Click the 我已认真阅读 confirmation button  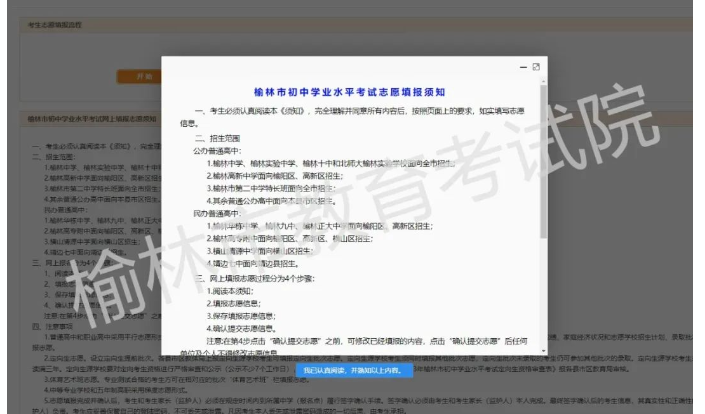pos(354,370)
